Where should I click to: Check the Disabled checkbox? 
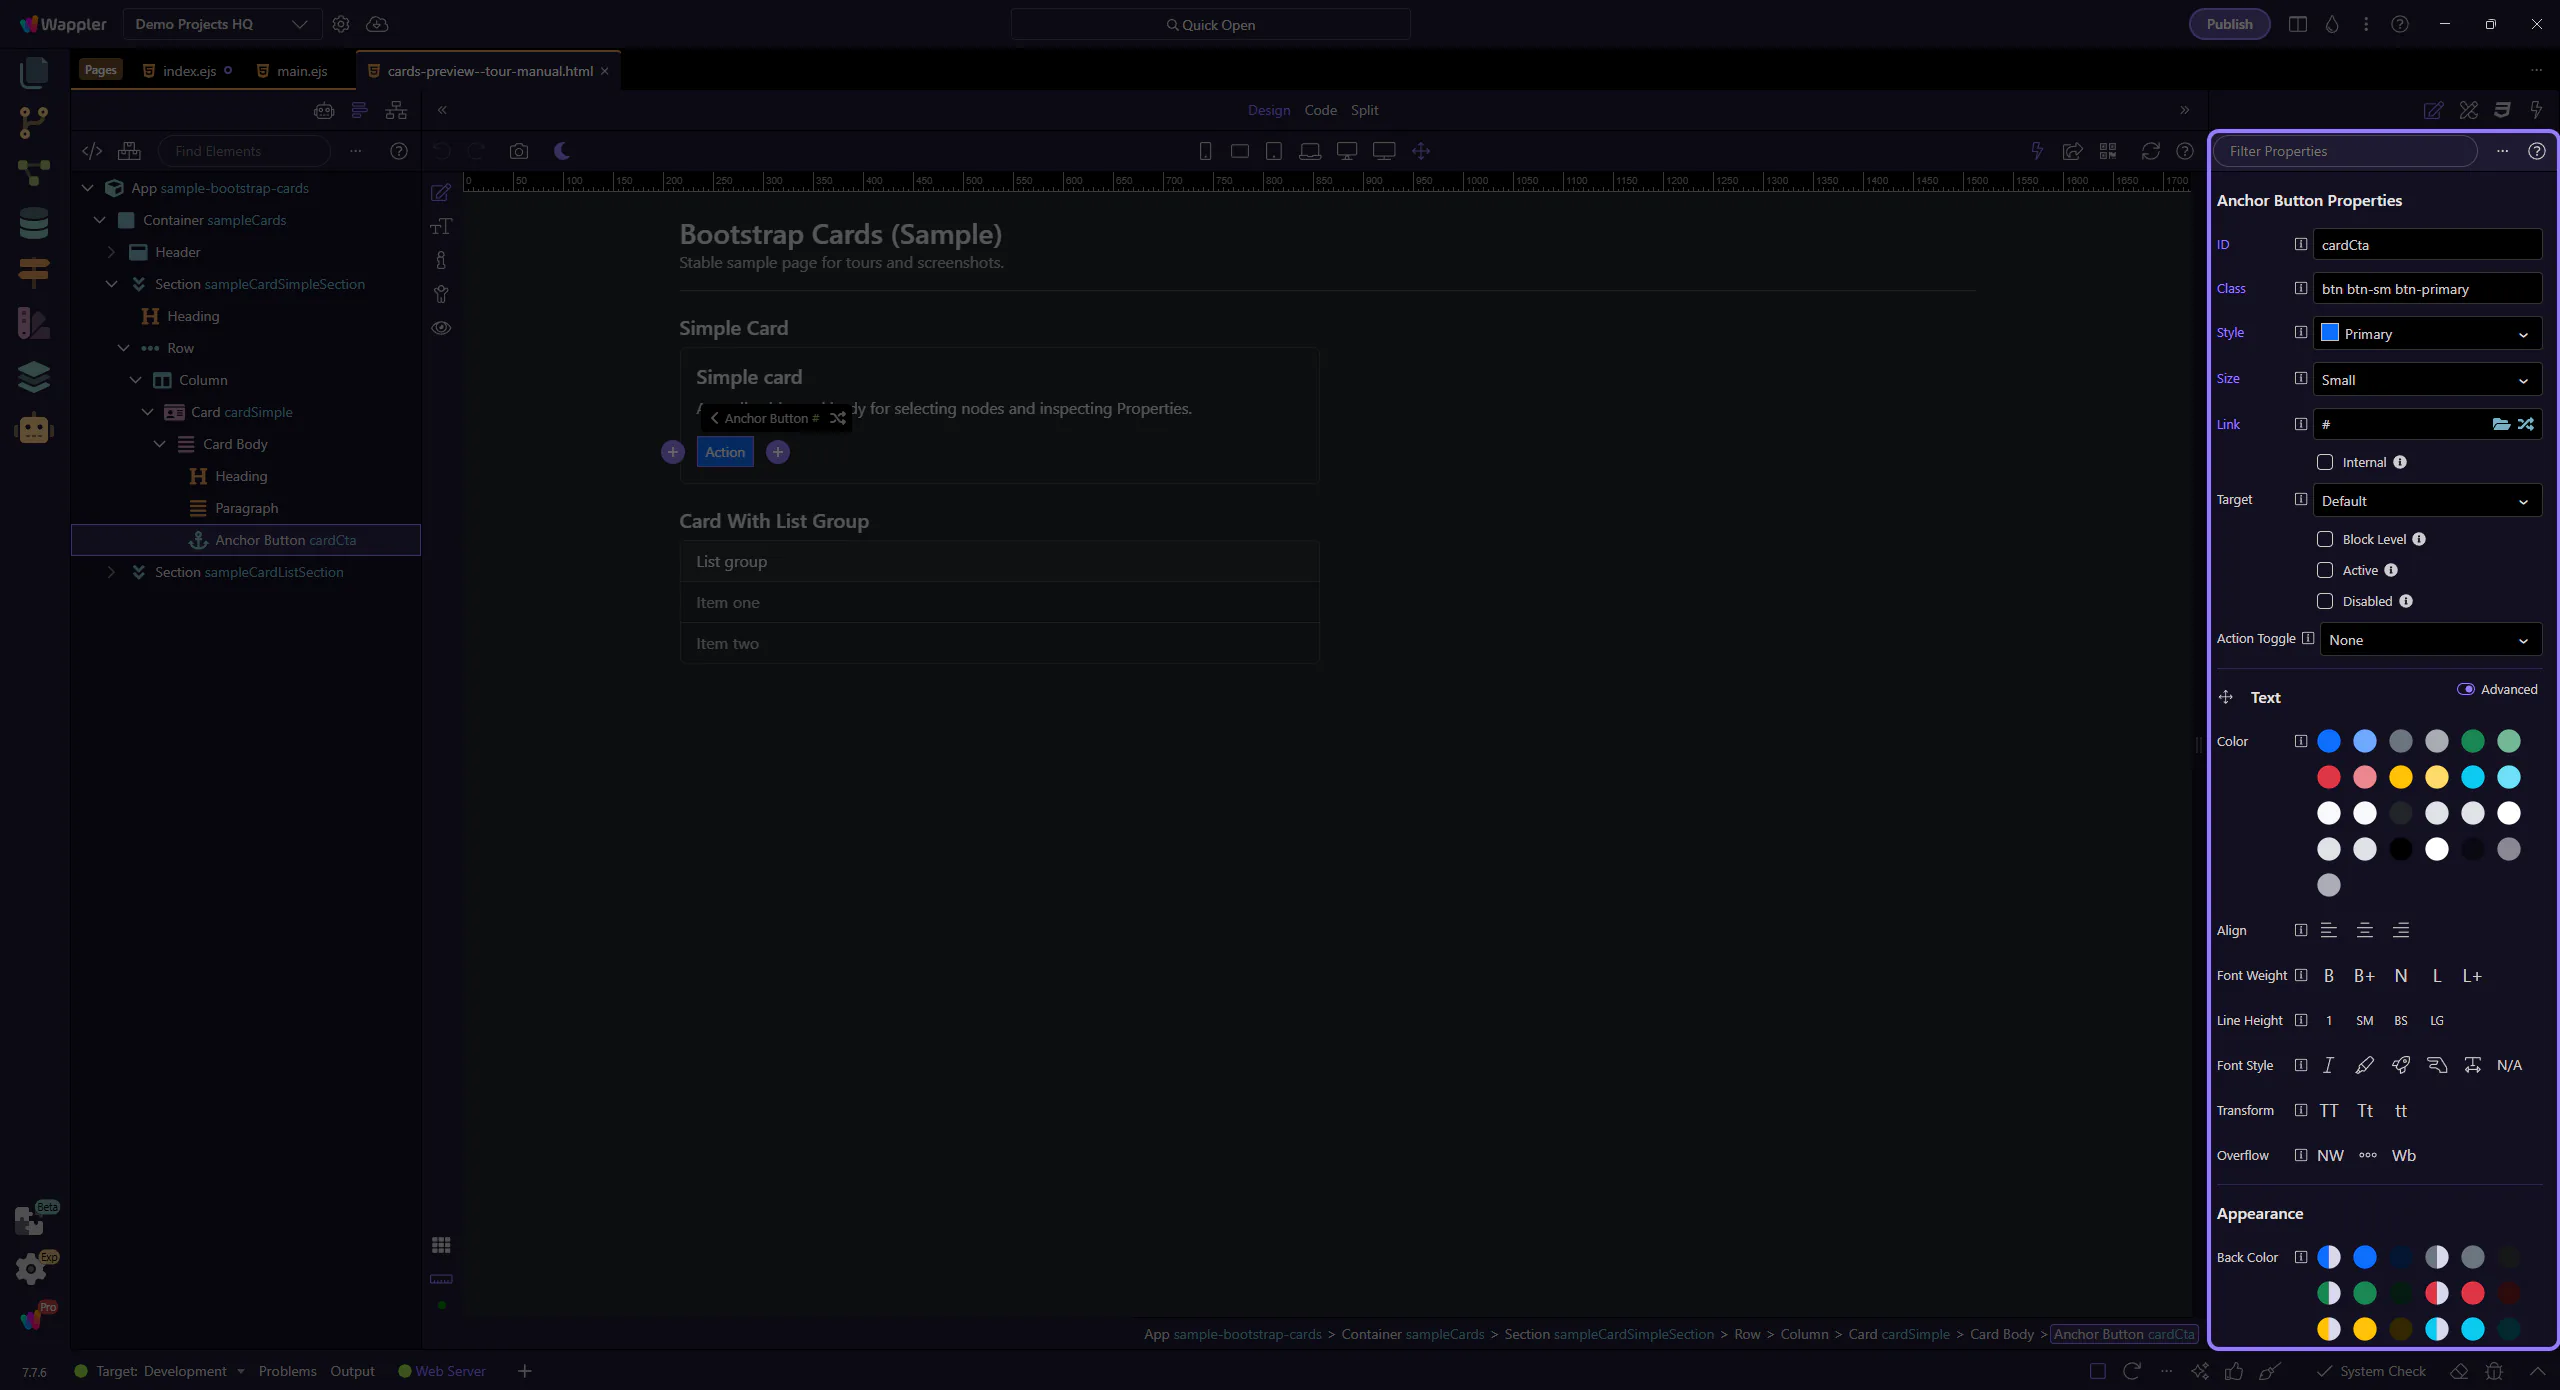tap(2325, 601)
